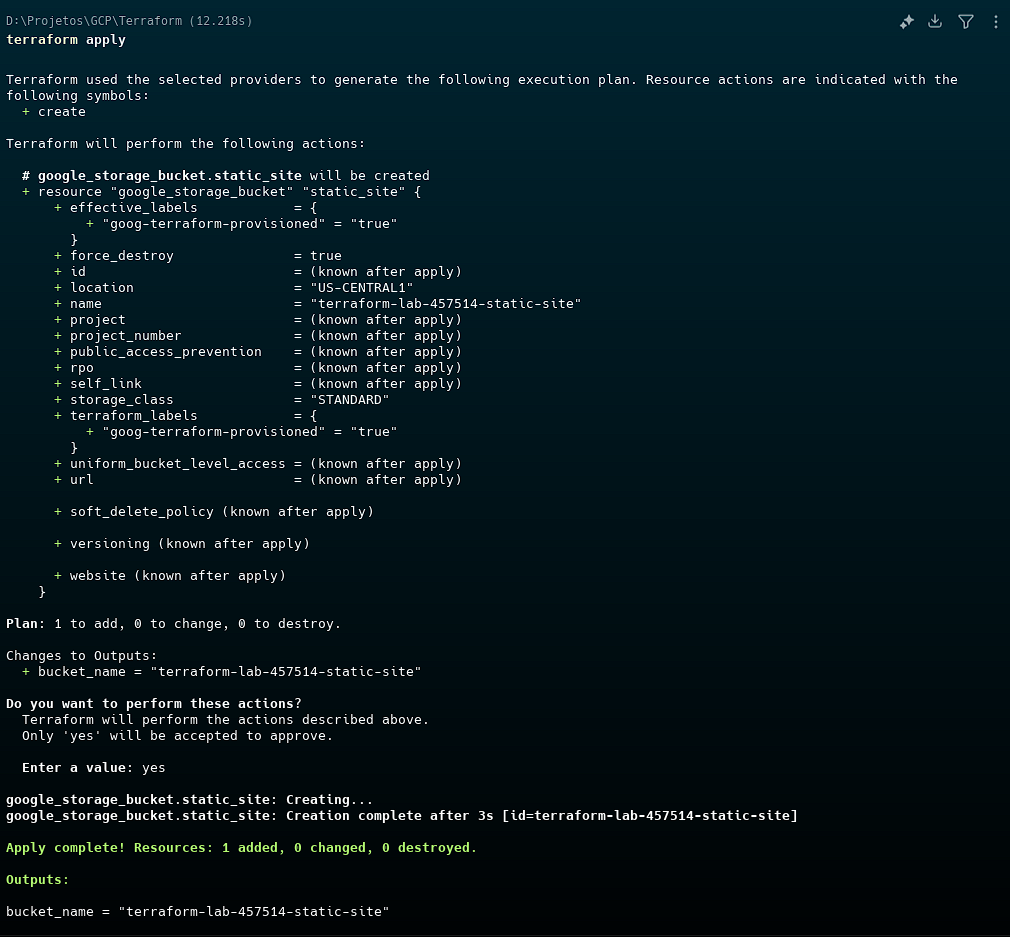Open the filter block output funnel icon
Screen dimensions: 1010x937
pos(965,22)
